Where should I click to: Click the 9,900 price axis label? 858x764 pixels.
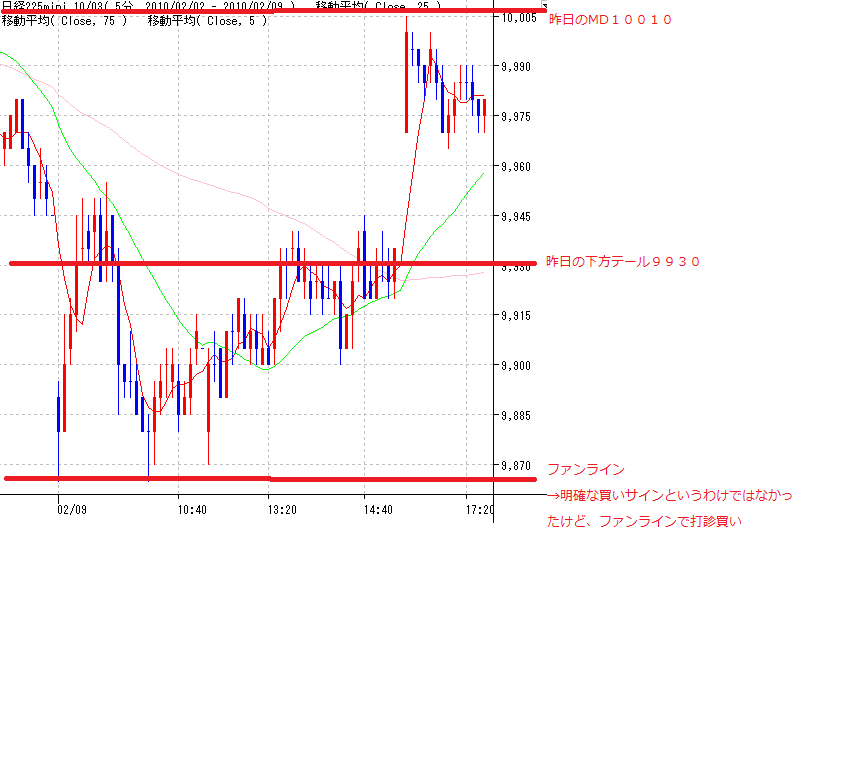(519, 366)
